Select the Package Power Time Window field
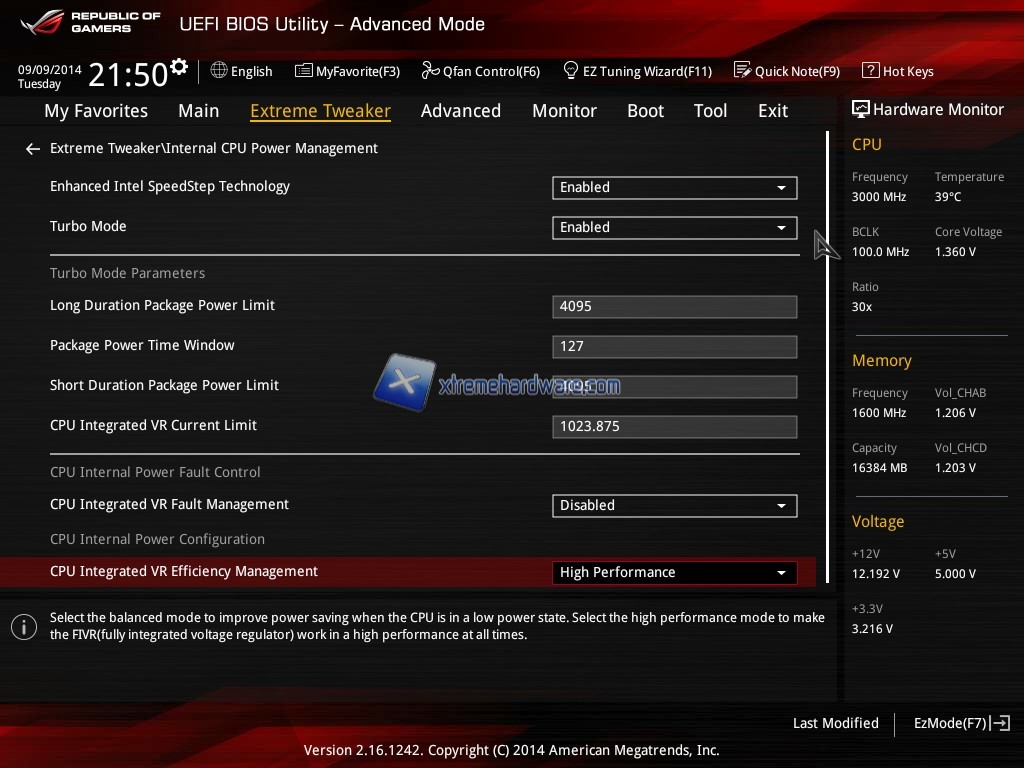 [x=674, y=346]
